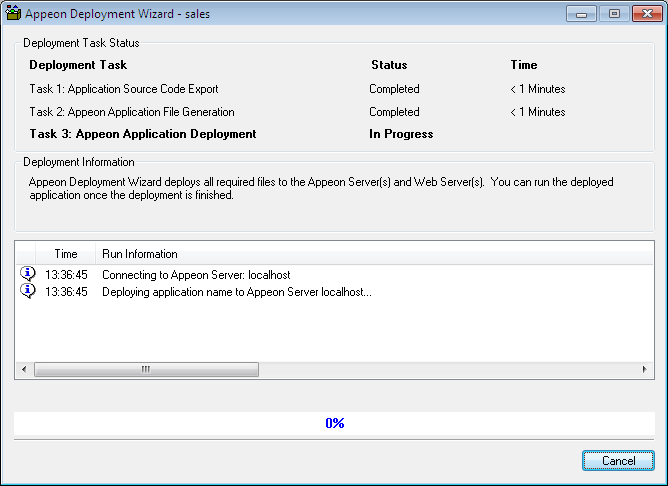Click the 'Deployment Task' column heading
668x486 pixels.
tap(78, 65)
